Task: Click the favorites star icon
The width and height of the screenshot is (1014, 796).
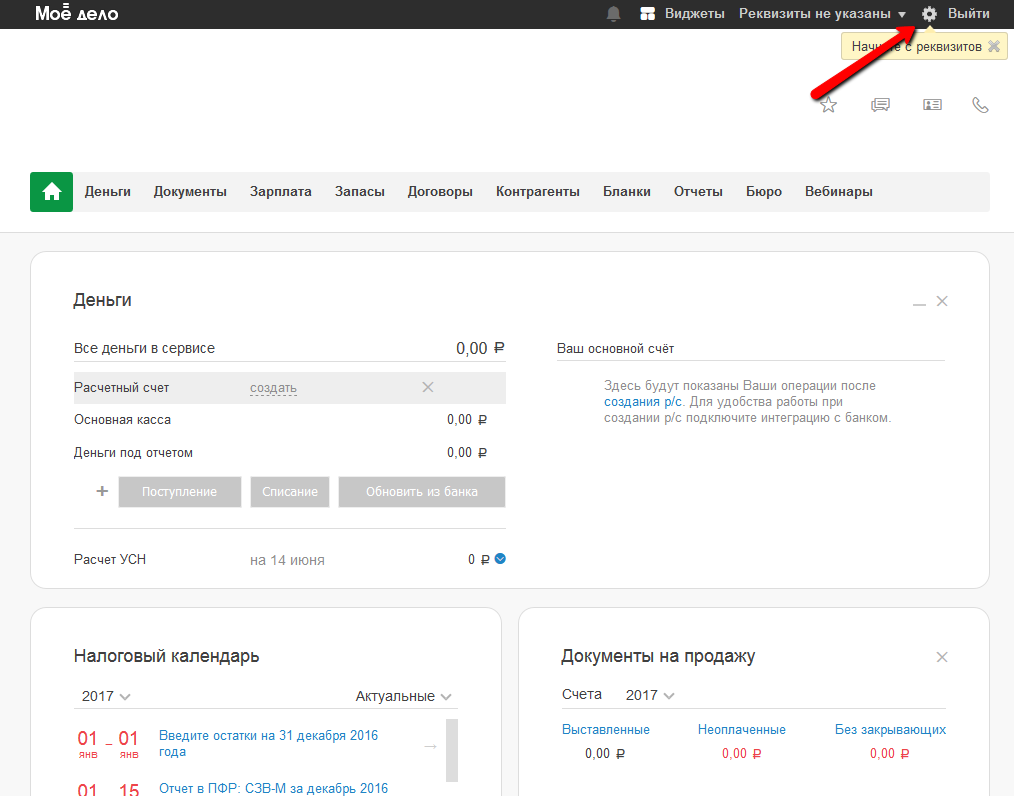Action: pyautogui.click(x=828, y=105)
